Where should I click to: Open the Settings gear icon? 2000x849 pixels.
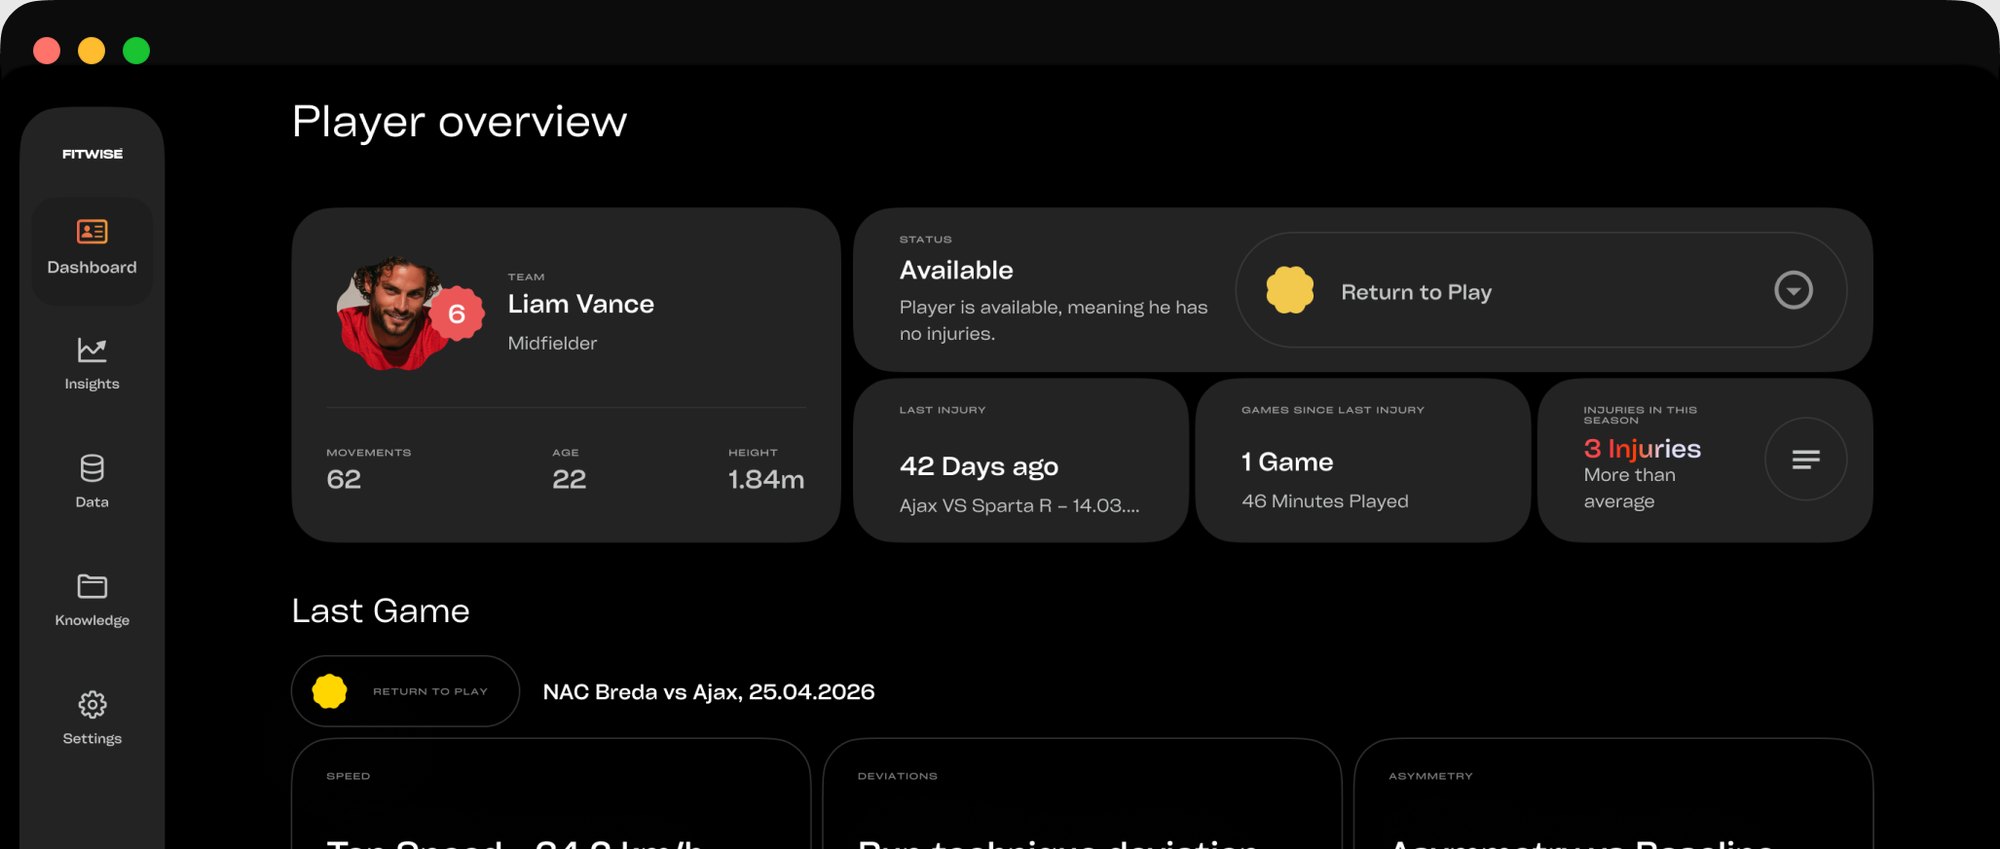click(92, 704)
